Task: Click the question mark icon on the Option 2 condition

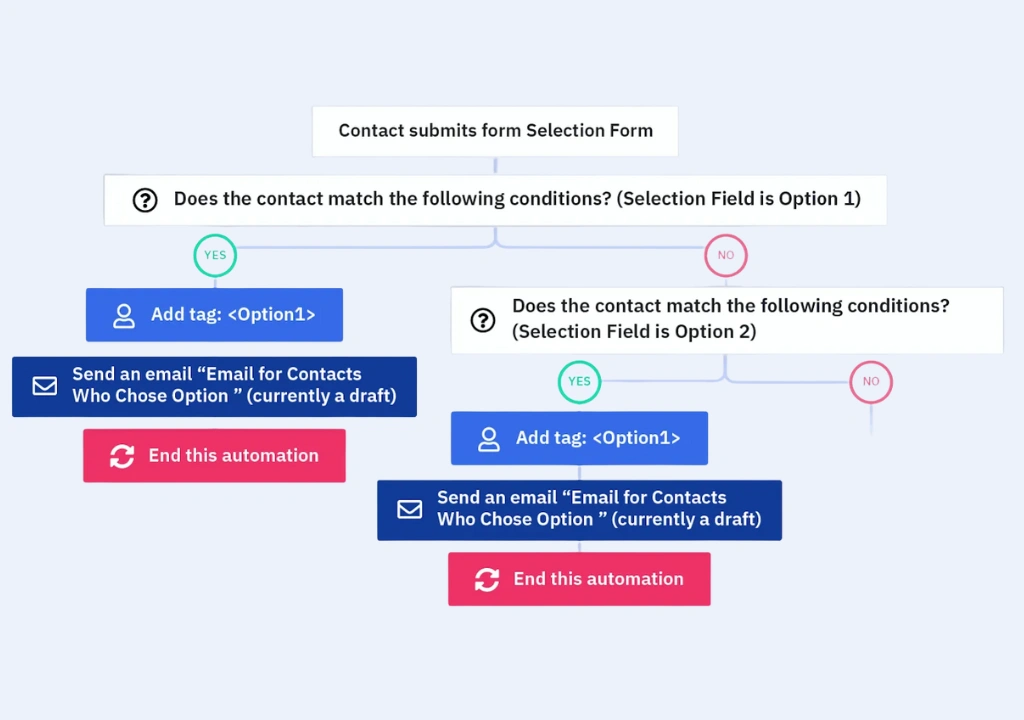Action: tap(483, 320)
